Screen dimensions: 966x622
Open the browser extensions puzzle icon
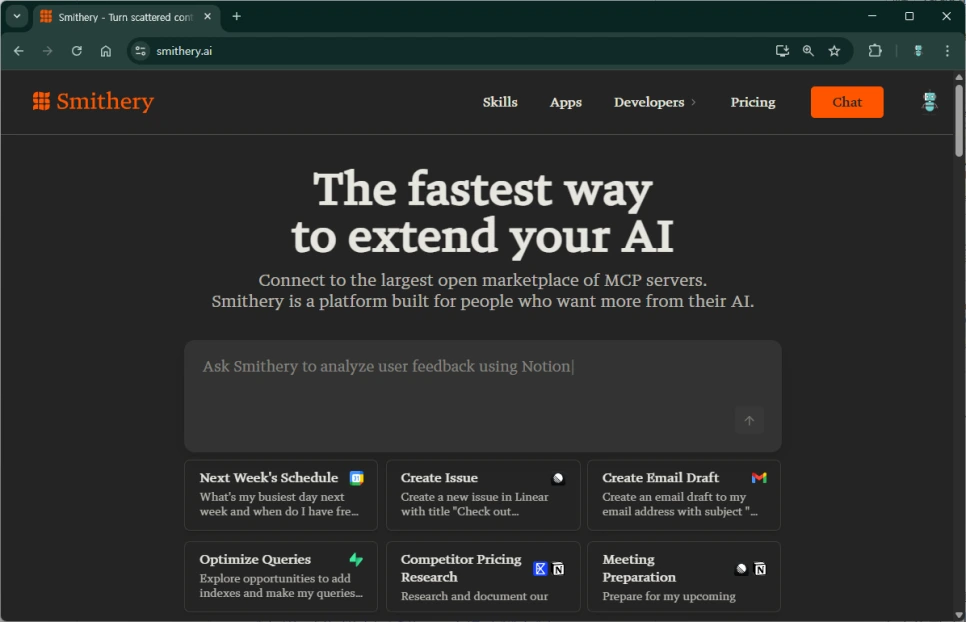pyautogui.click(x=875, y=51)
